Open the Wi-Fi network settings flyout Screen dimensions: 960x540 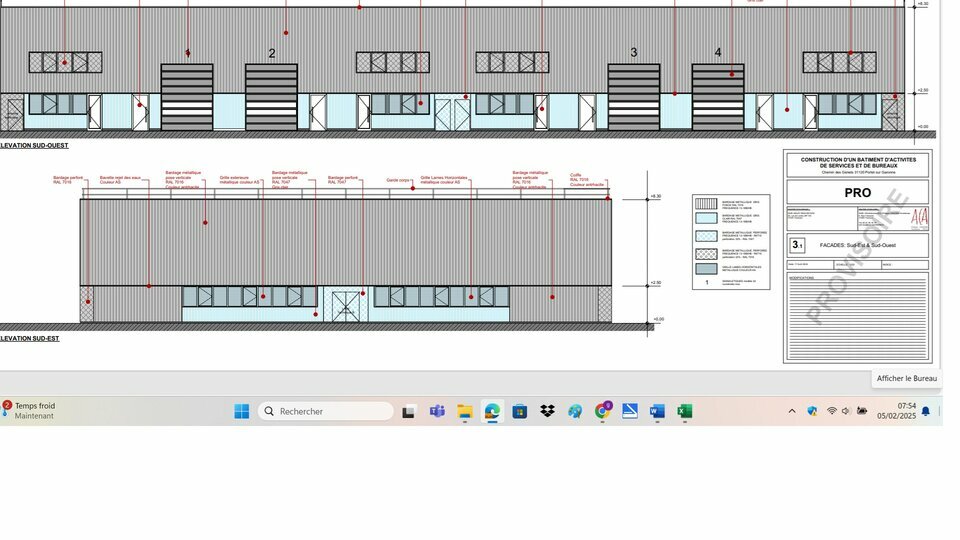(x=831, y=411)
